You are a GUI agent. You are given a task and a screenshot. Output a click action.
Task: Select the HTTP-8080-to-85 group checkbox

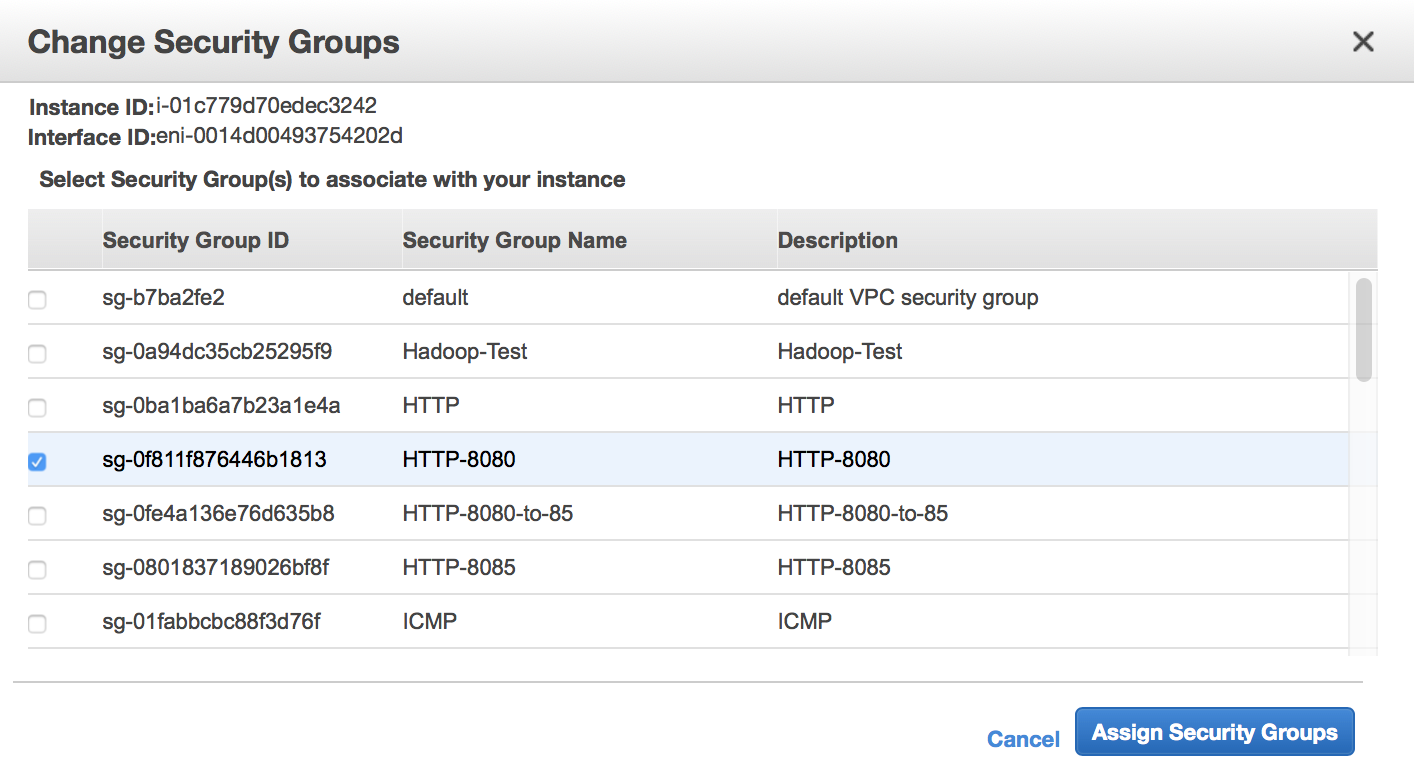[37, 516]
